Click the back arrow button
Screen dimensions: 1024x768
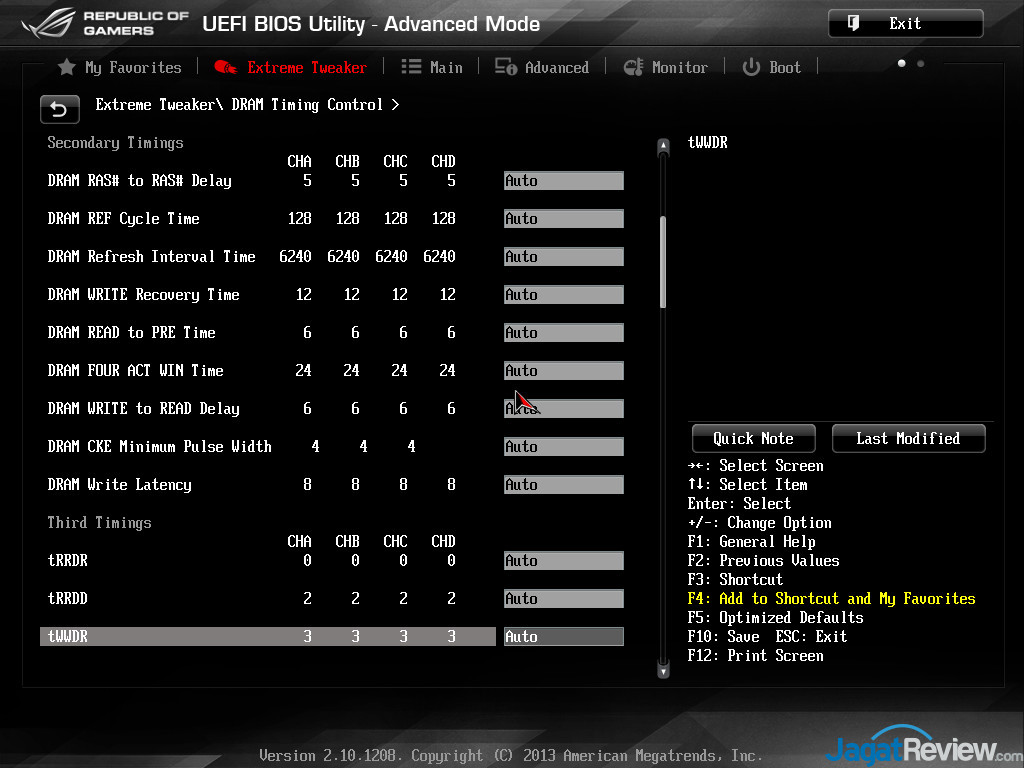point(59,109)
